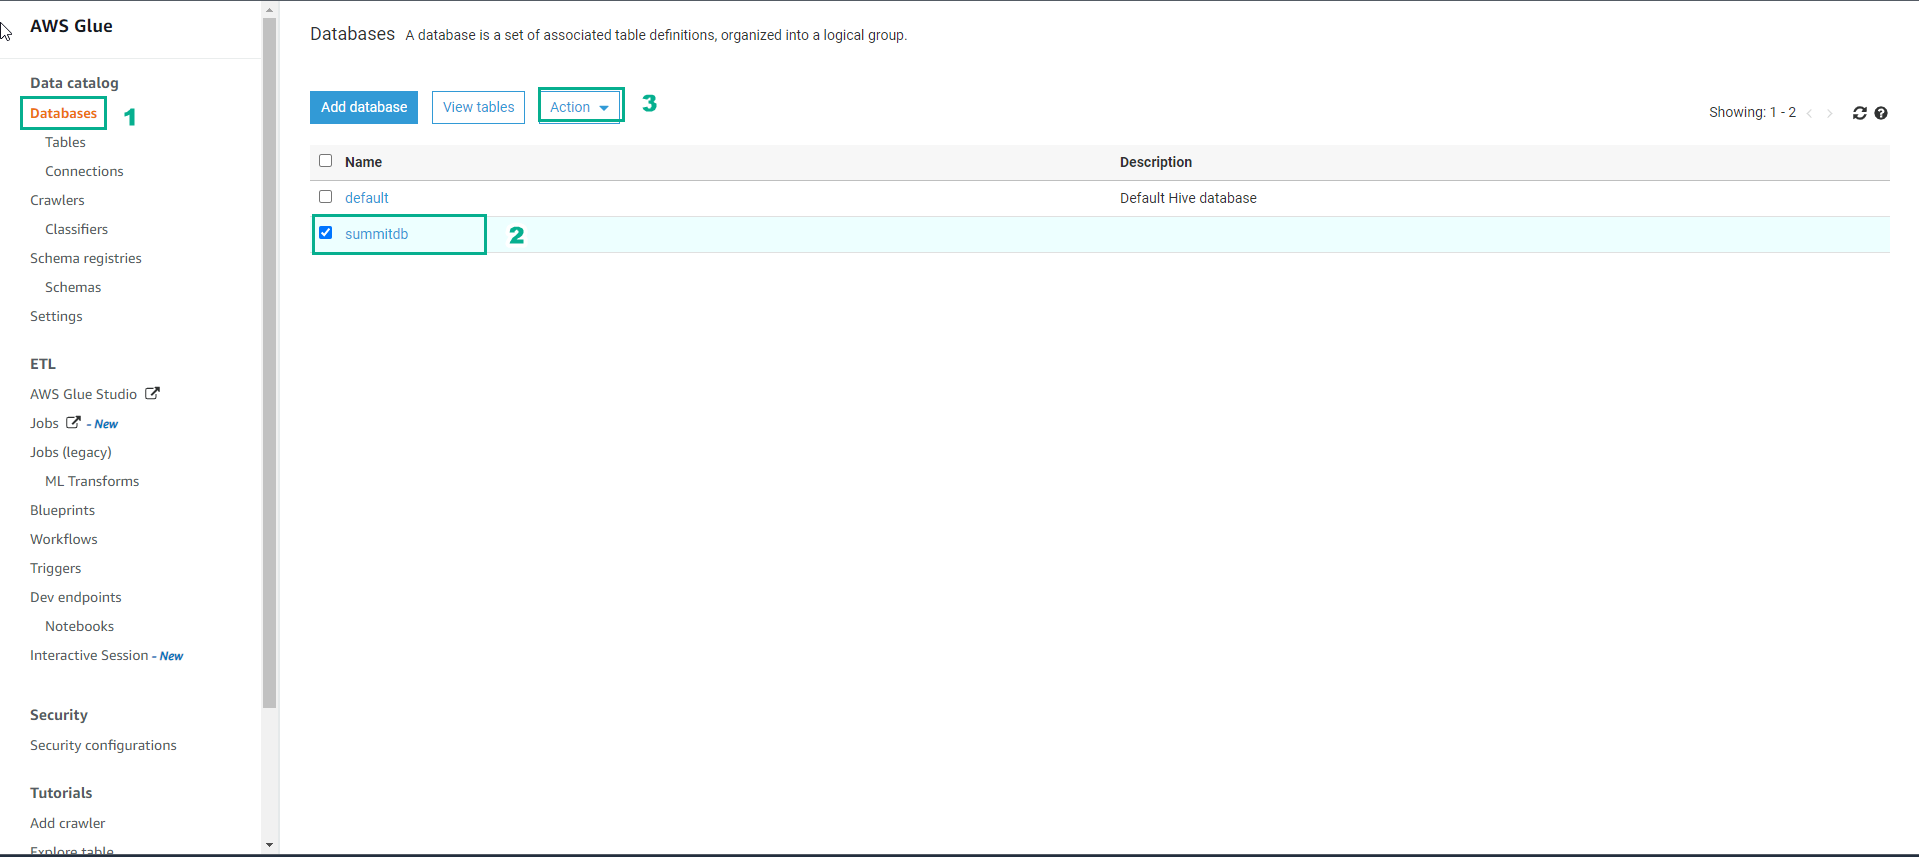Click the Add database button
Image resolution: width=1919 pixels, height=857 pixels.
(364, 107)
